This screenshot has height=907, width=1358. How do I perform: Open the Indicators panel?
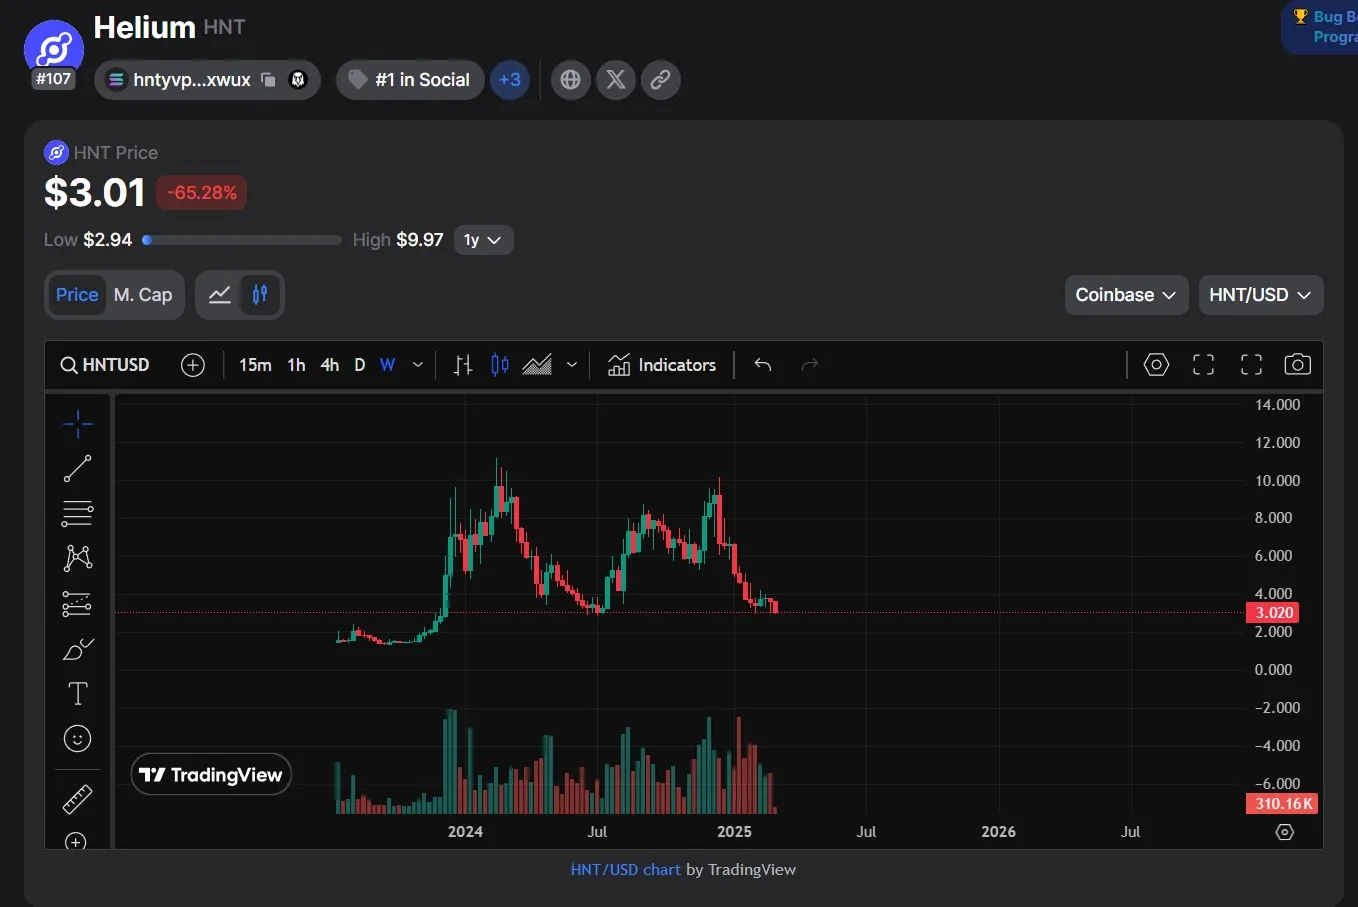coord(662,365)
